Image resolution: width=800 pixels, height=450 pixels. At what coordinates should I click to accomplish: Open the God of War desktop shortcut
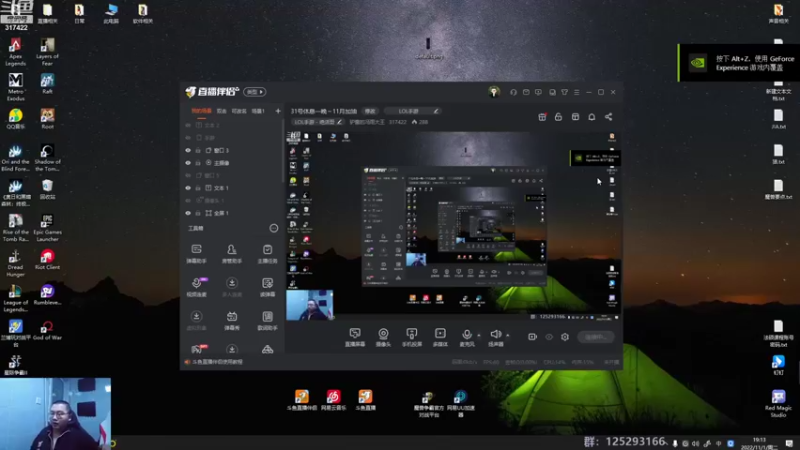click(47, 330)
